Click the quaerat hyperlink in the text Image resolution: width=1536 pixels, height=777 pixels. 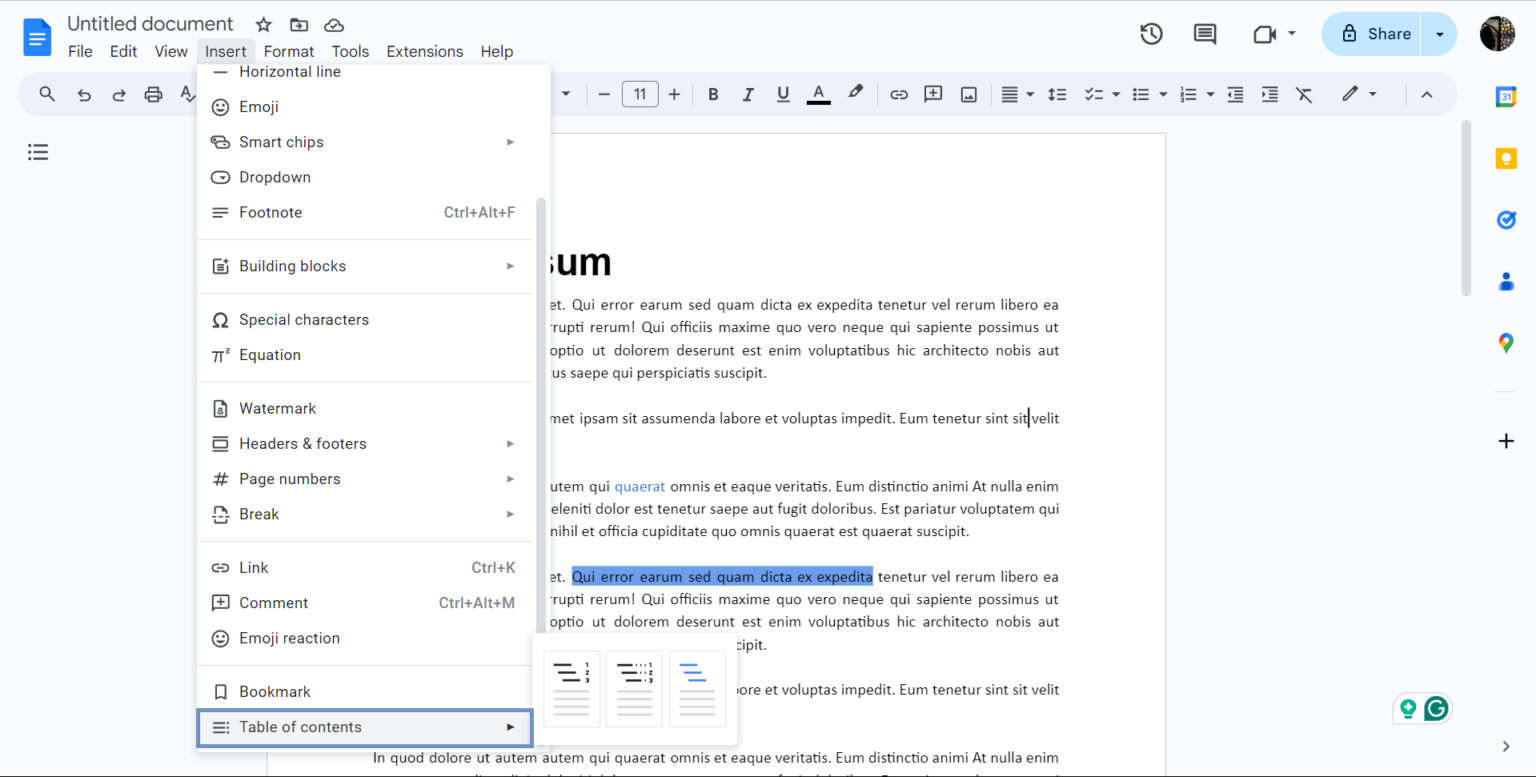click(x=640, y=486)
